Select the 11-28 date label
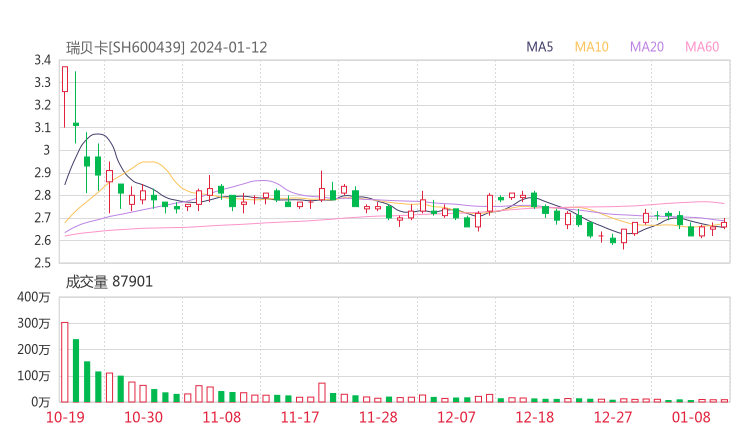The height and width of the screenshot is (440, 740). point(378,417)
